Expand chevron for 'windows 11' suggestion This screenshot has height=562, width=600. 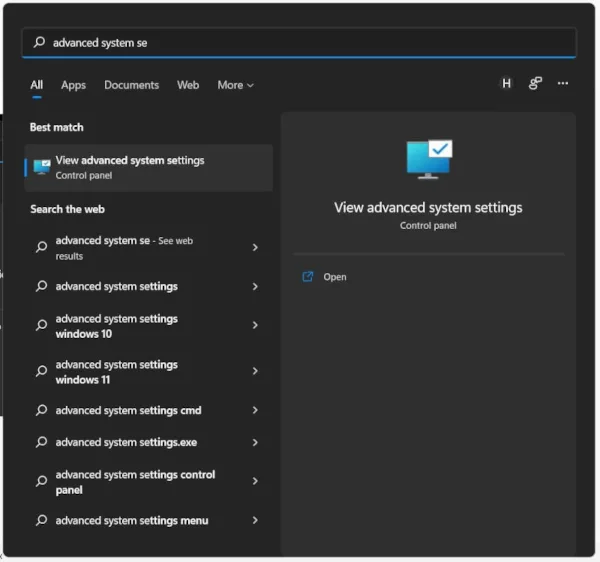coord(255,371)
